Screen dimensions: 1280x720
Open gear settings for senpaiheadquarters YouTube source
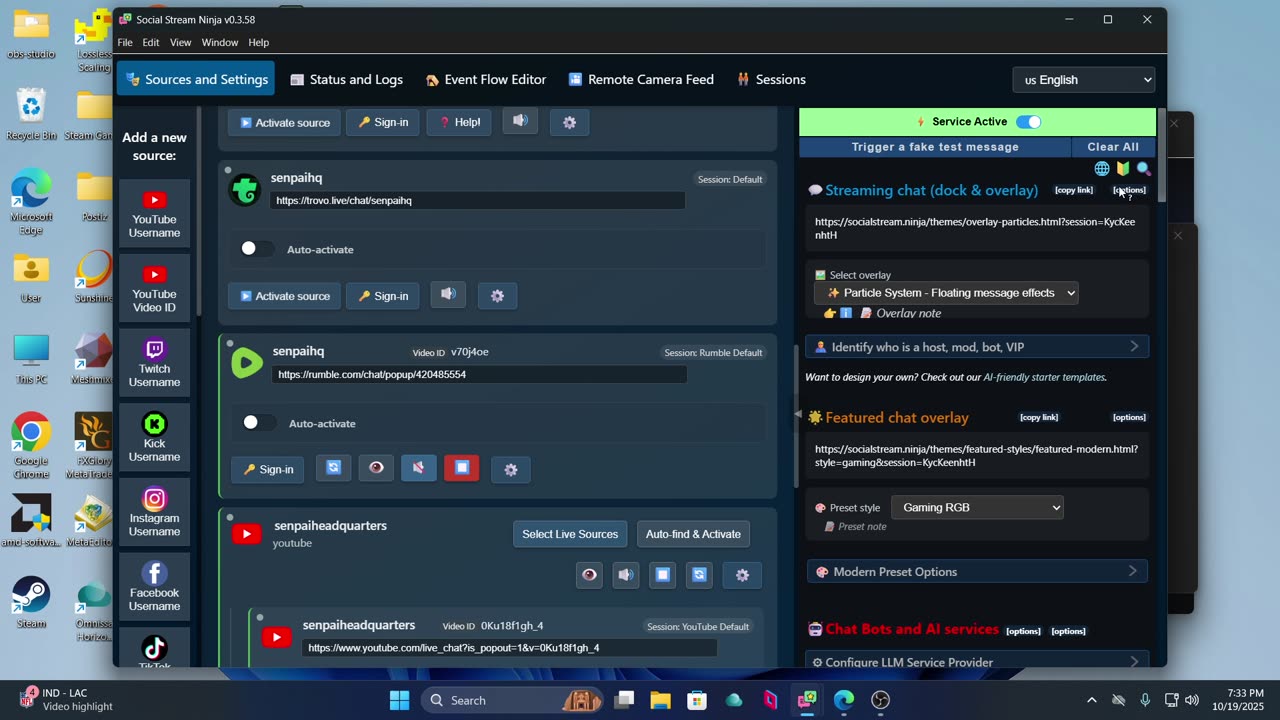[x=742, y=575]
